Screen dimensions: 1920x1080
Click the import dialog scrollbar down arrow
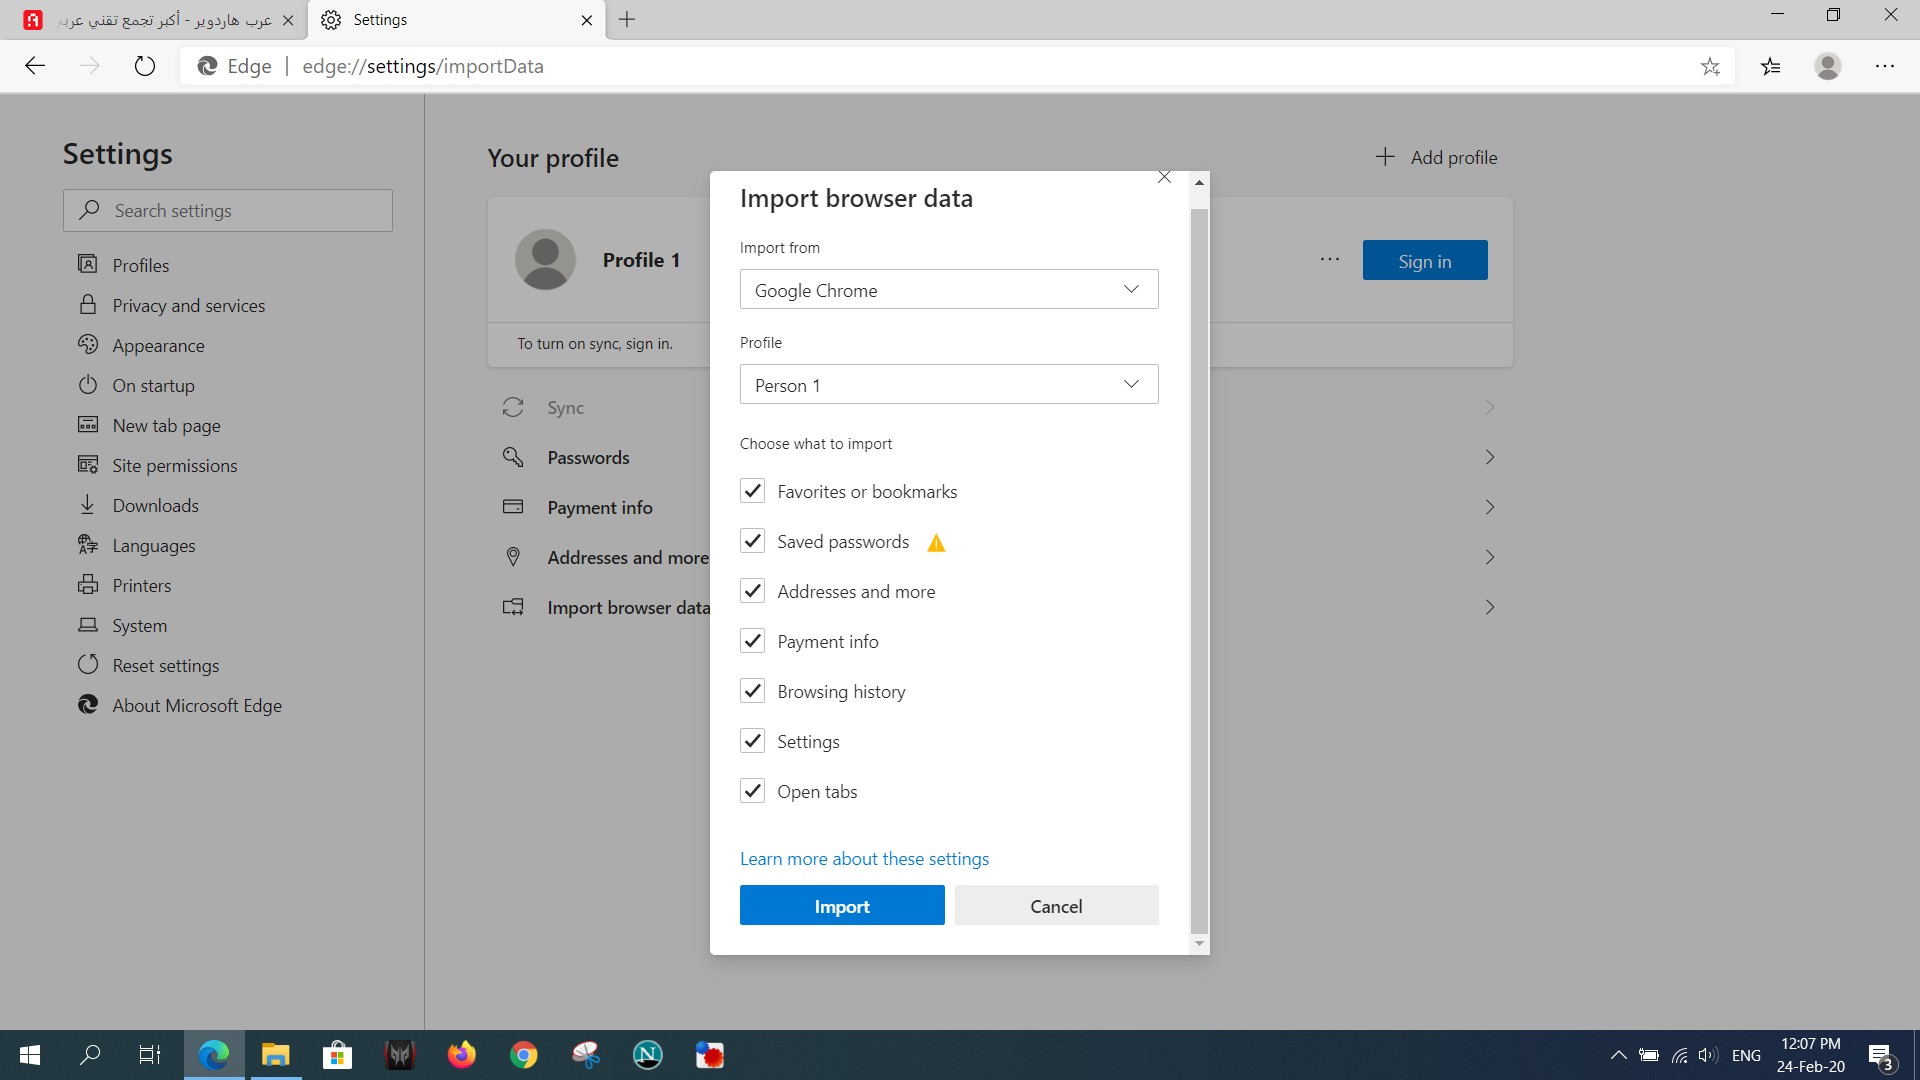(x=1199, y=943)
